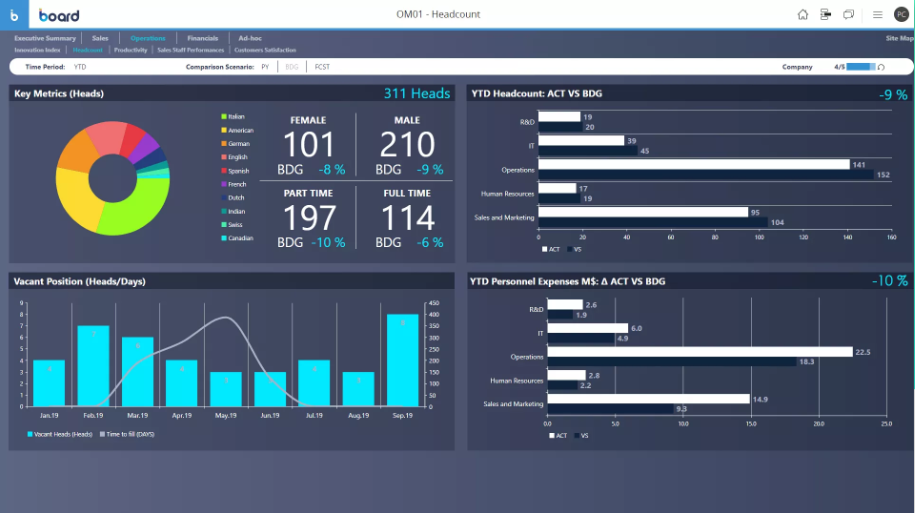Click the 4/5 company selection bar
This screenshot has width=915, height=513.
tap(861, 67)
